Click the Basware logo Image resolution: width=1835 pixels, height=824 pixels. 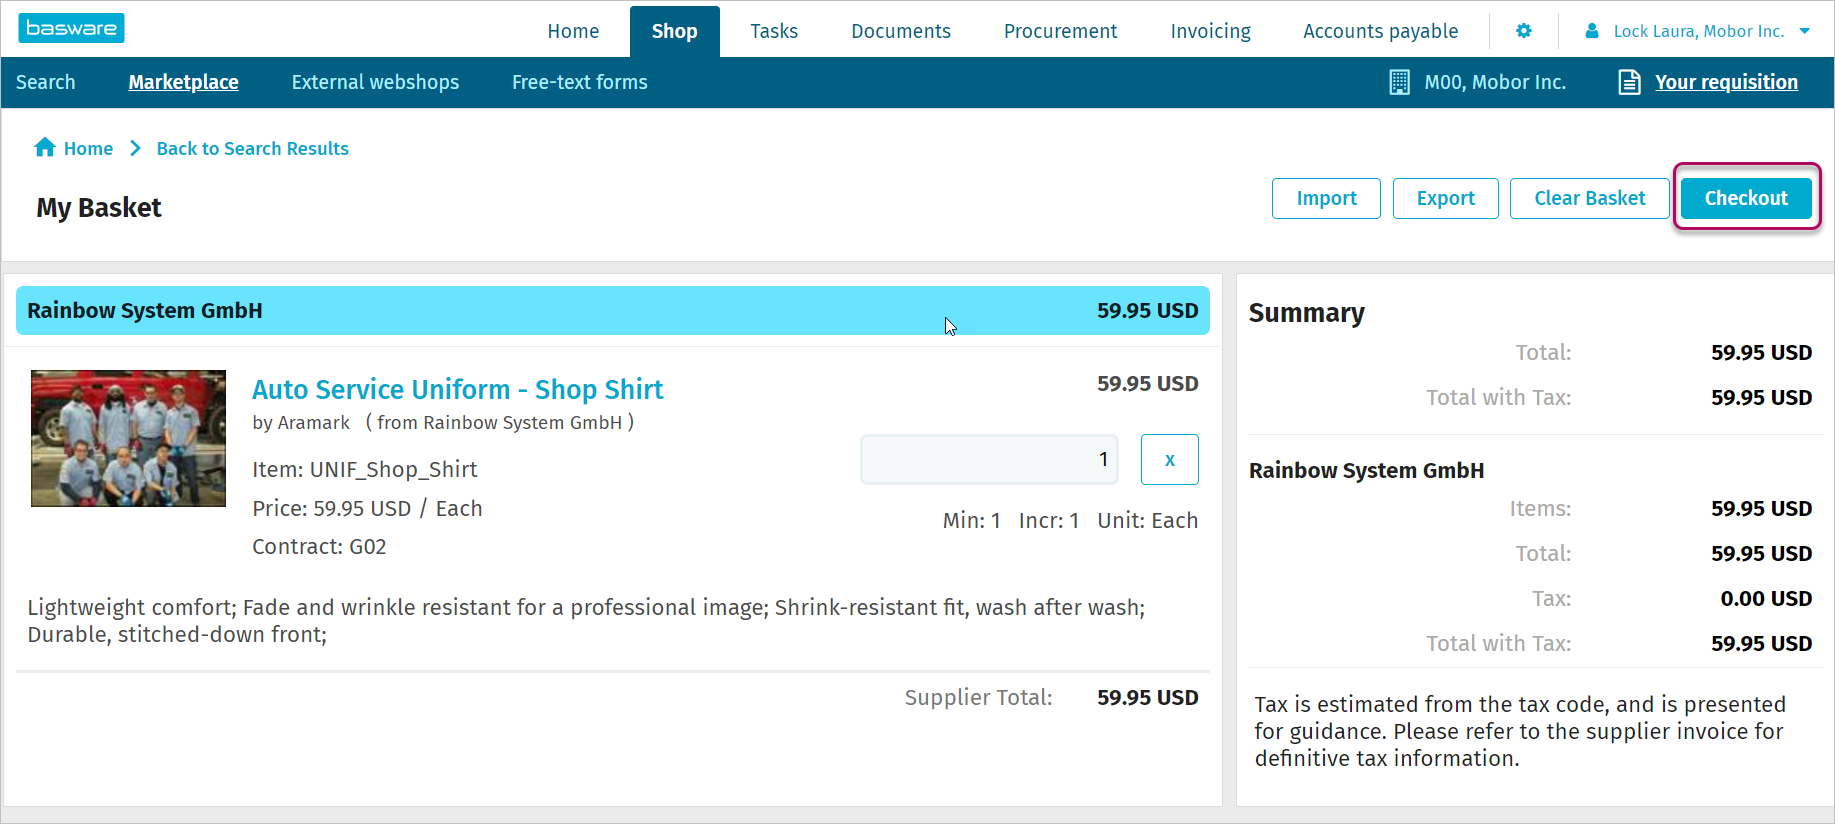[71, 28]
